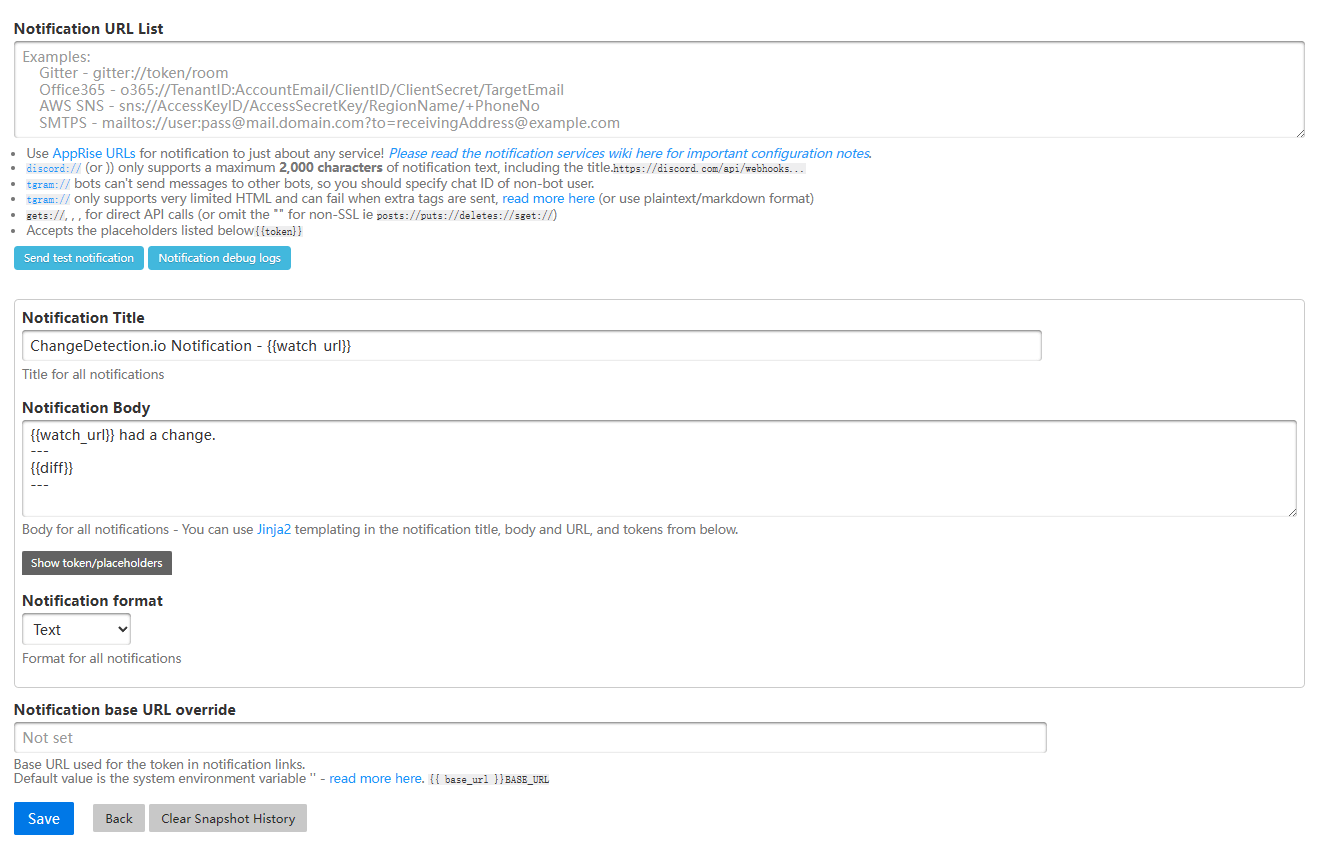The height and width of the screenshot is (863, 1319).
Task: Open the AppRise URLs link
Action: click(x=91, y=153)
